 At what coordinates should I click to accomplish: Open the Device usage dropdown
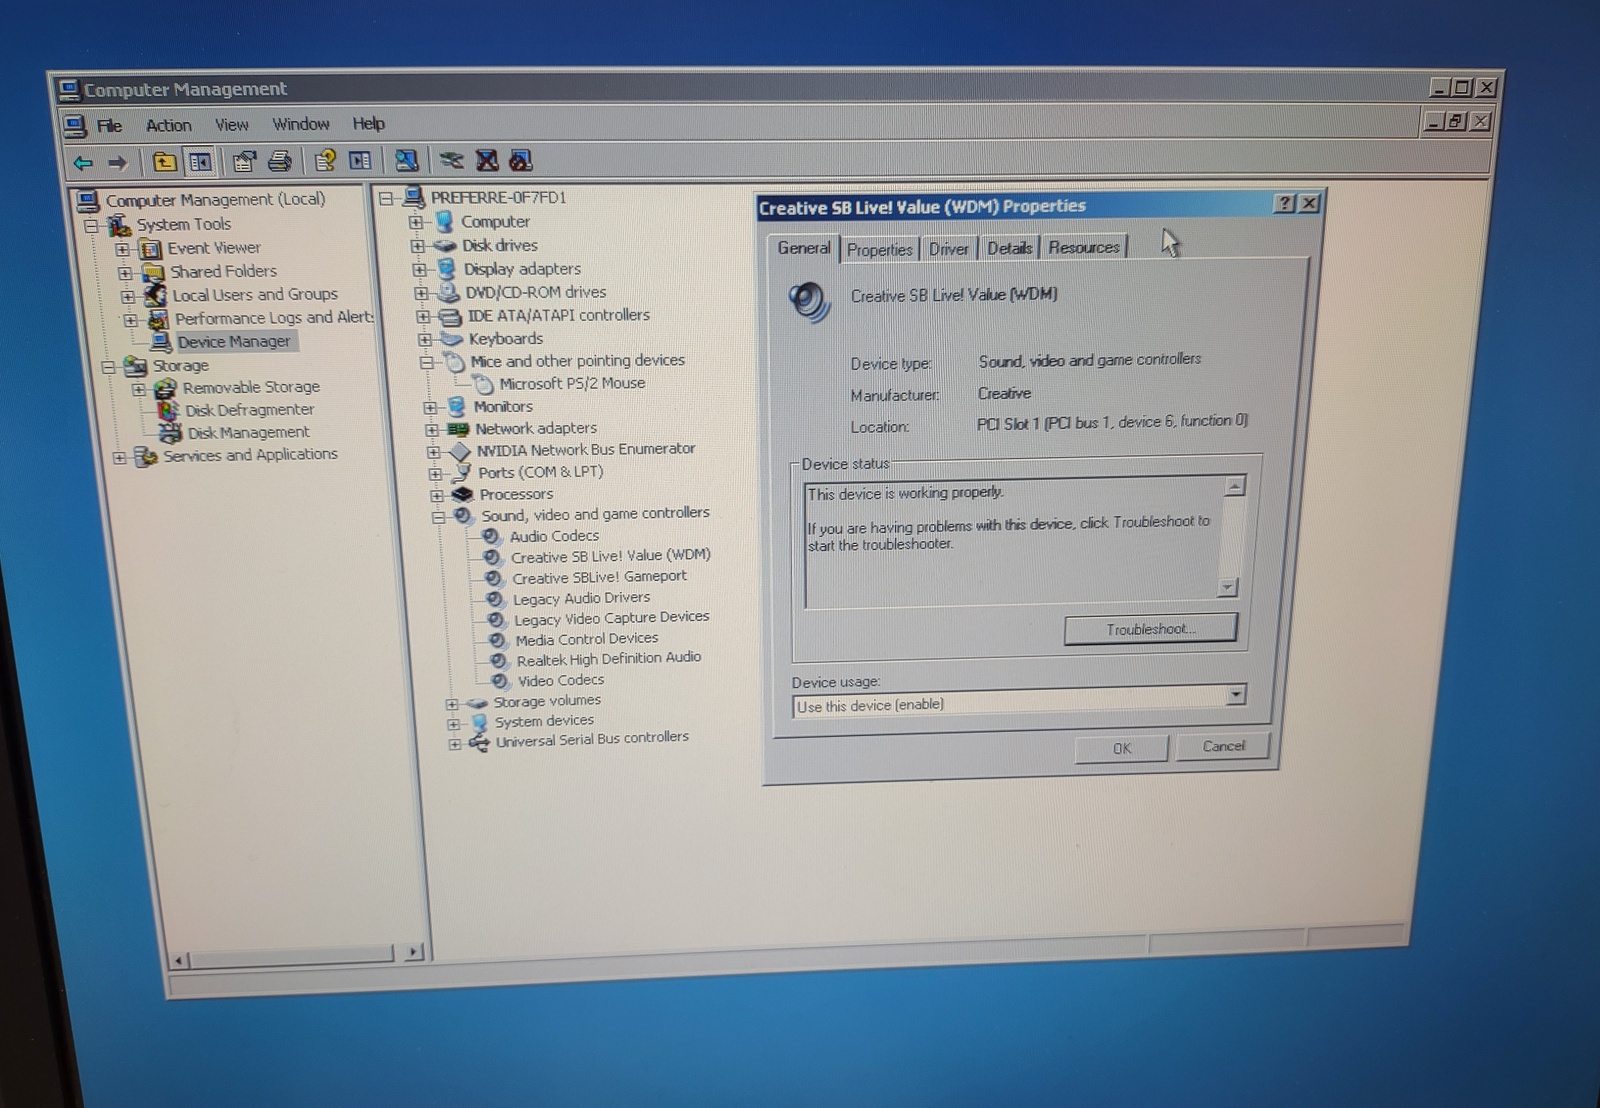(x=1236, y=695)
